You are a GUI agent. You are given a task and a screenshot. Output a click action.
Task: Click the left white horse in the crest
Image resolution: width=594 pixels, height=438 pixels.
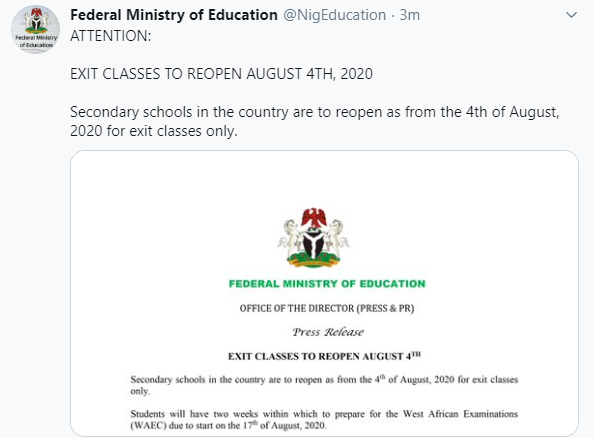coord(289,238)
